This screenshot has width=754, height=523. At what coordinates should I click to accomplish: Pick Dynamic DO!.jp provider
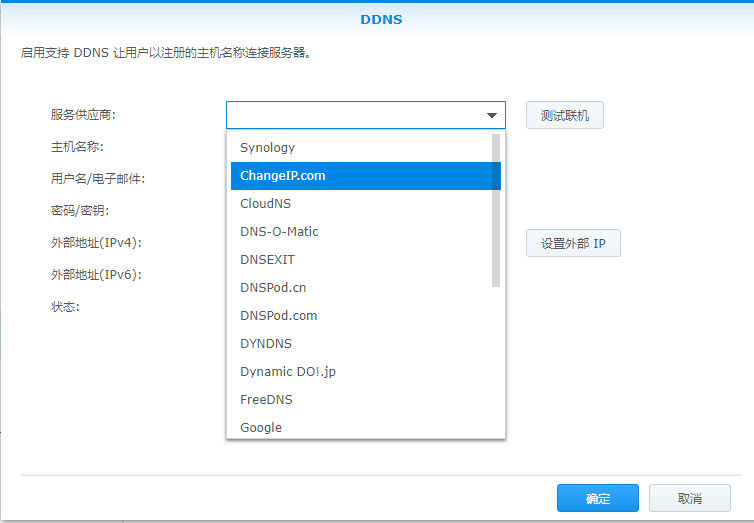pyautogui.click(x=366, y=372)
